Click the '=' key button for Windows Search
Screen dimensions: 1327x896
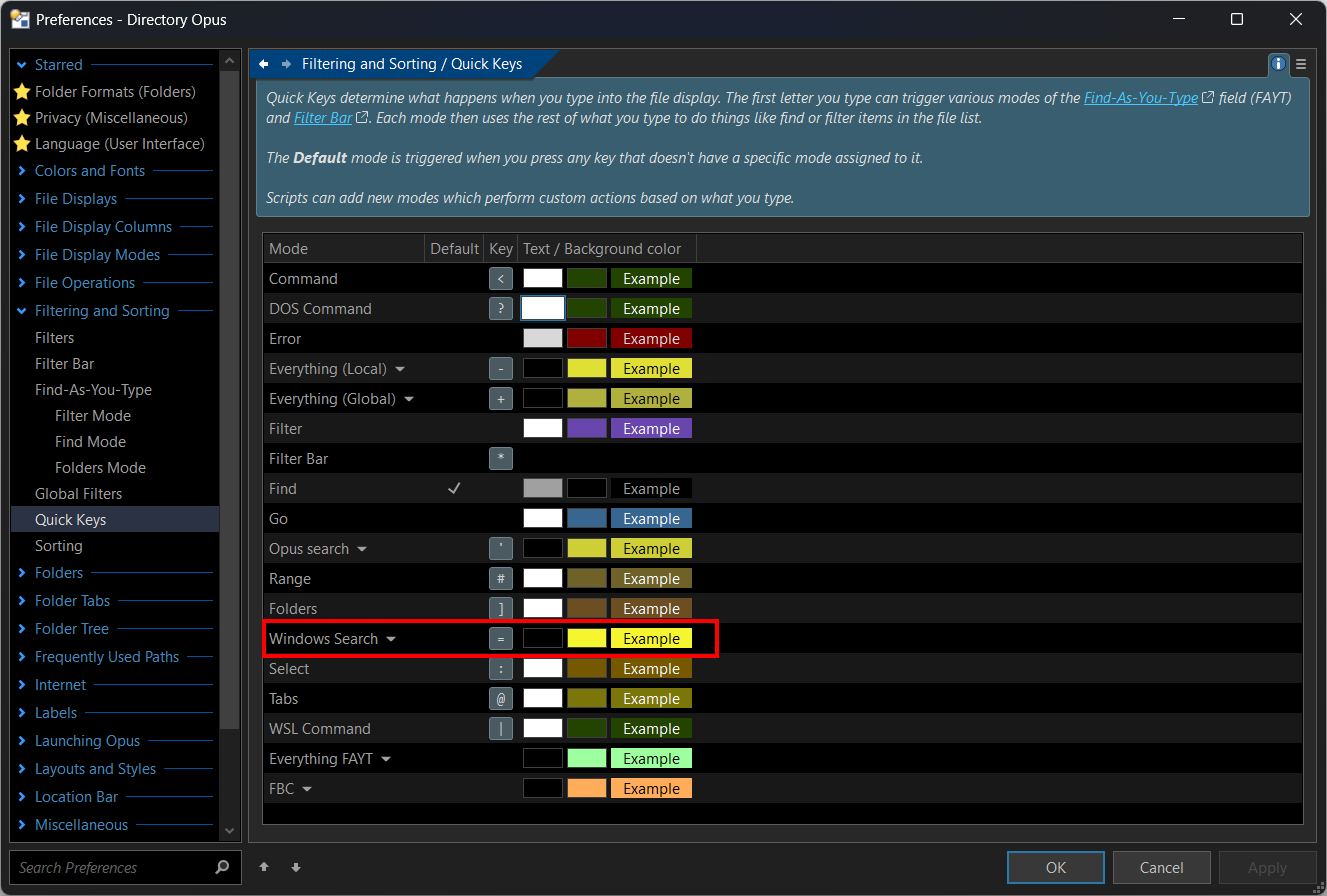[x=501, y=638]
